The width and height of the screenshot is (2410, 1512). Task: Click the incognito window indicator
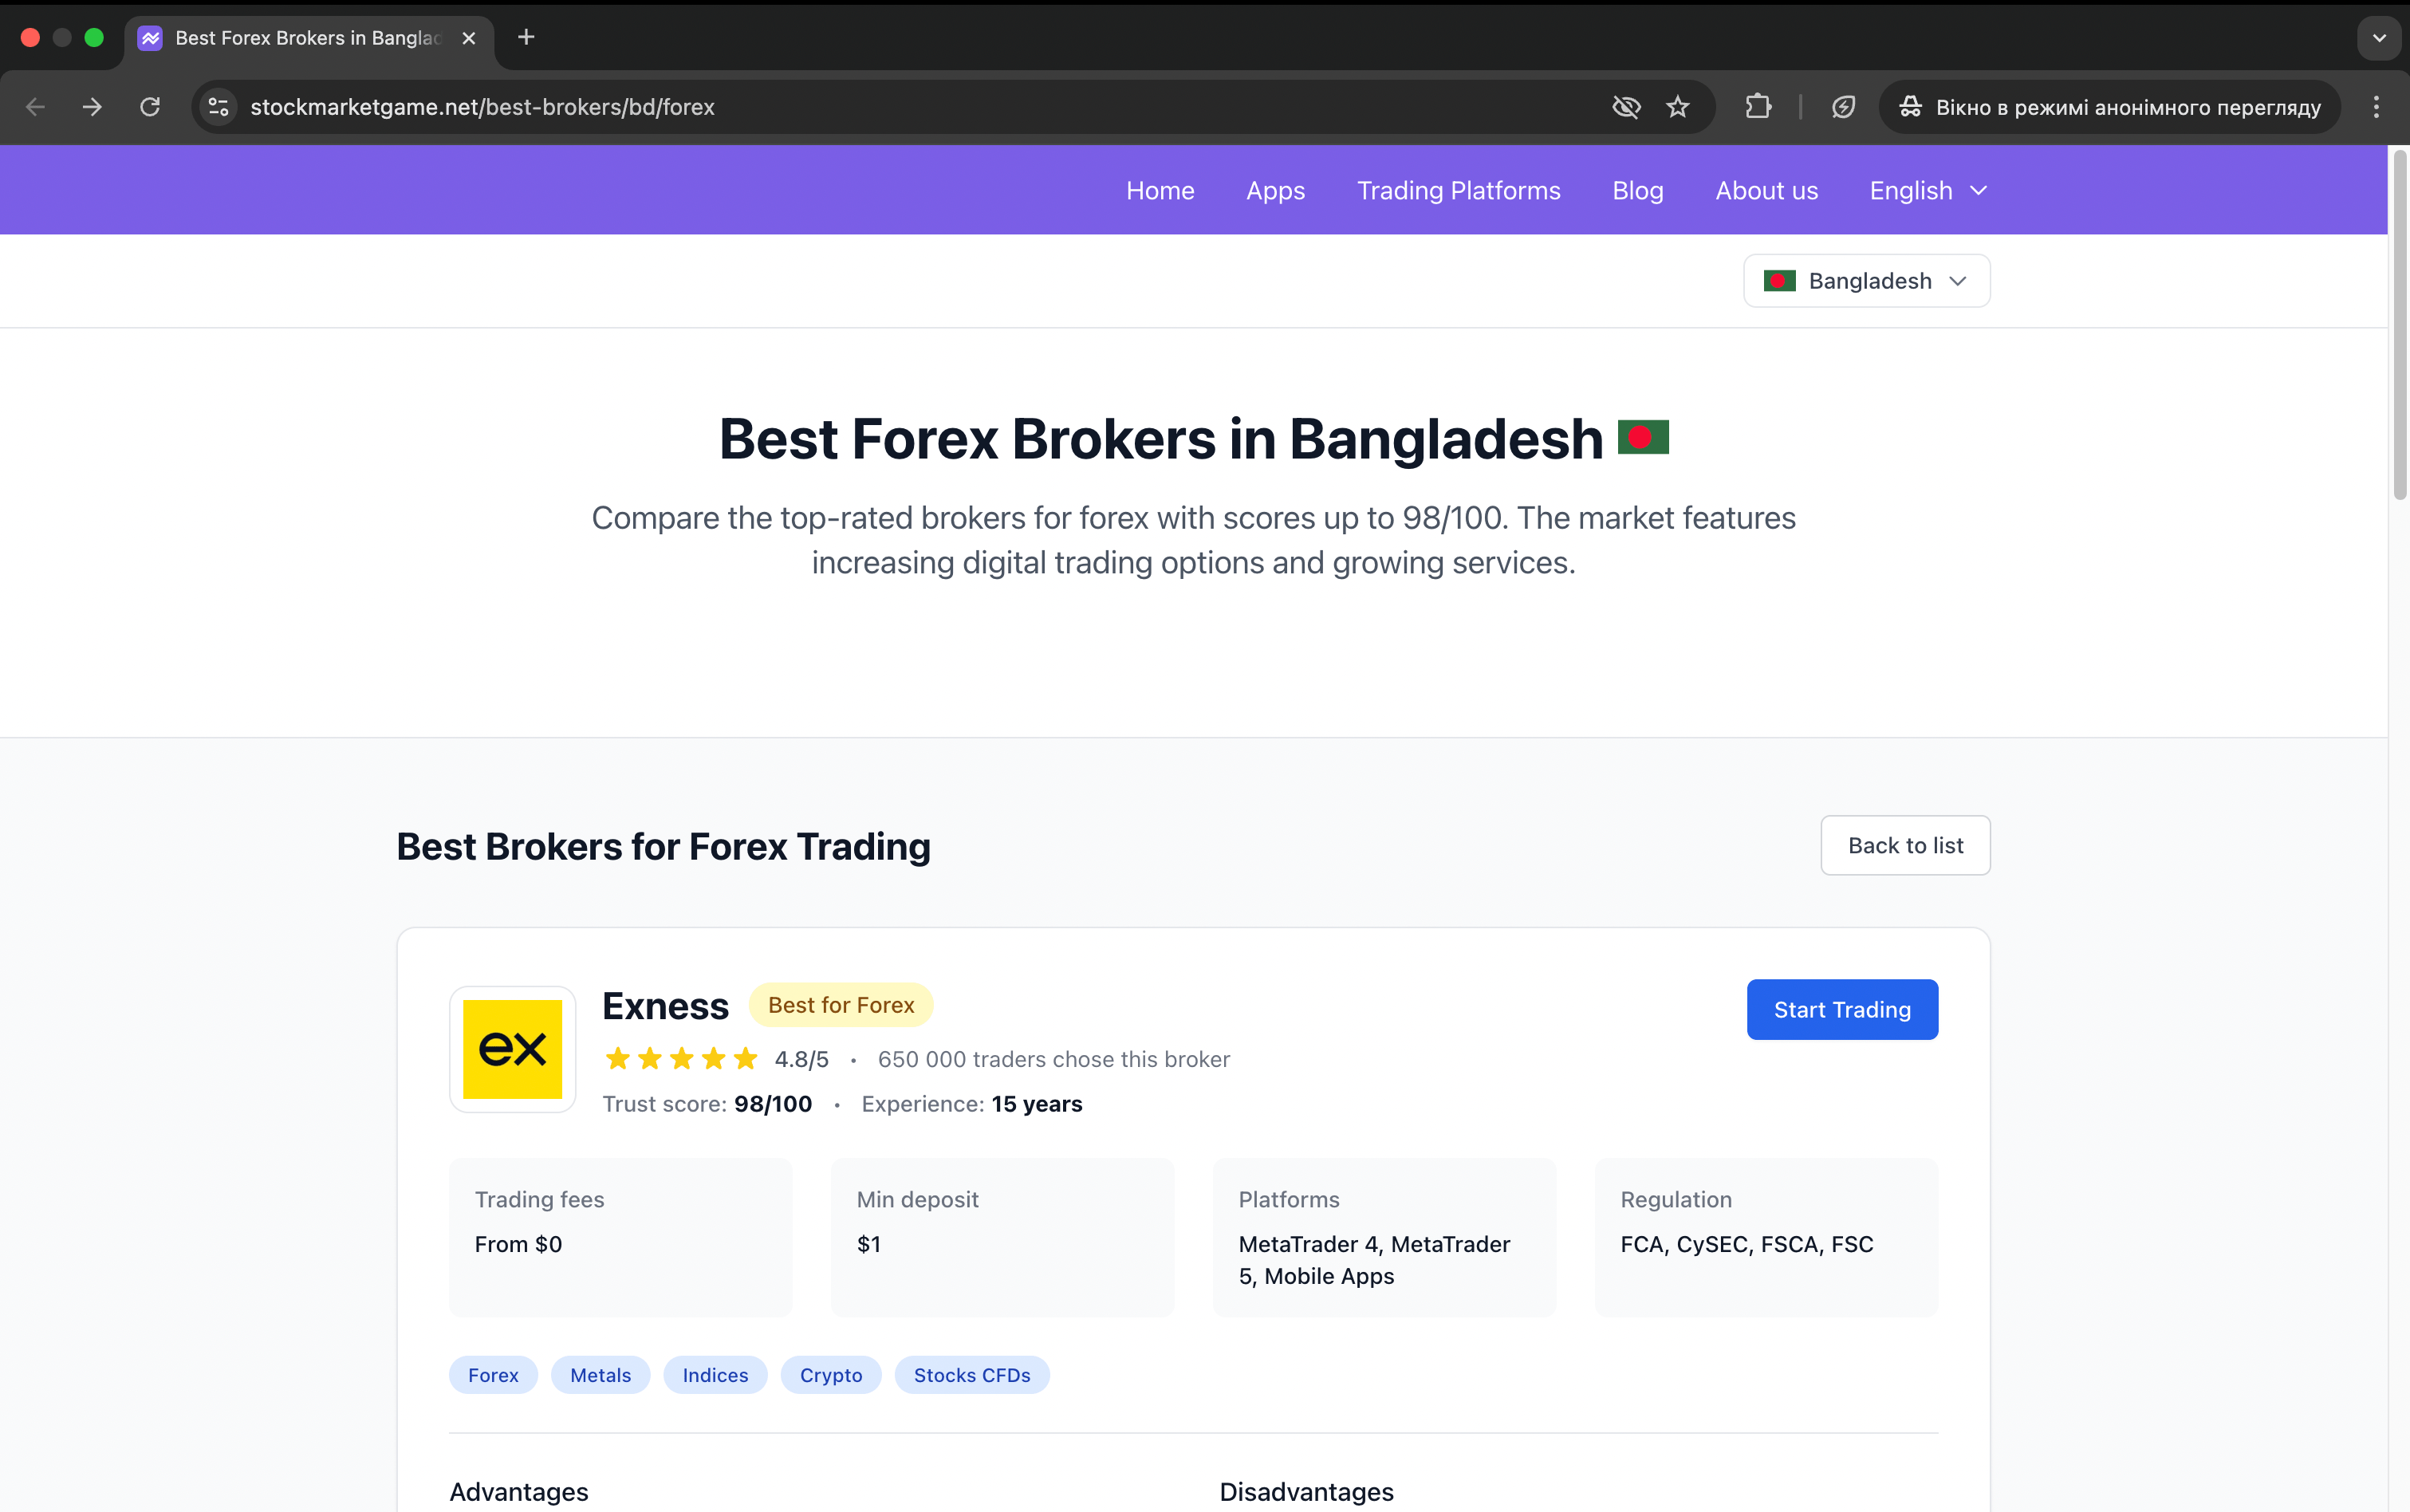2109,107
